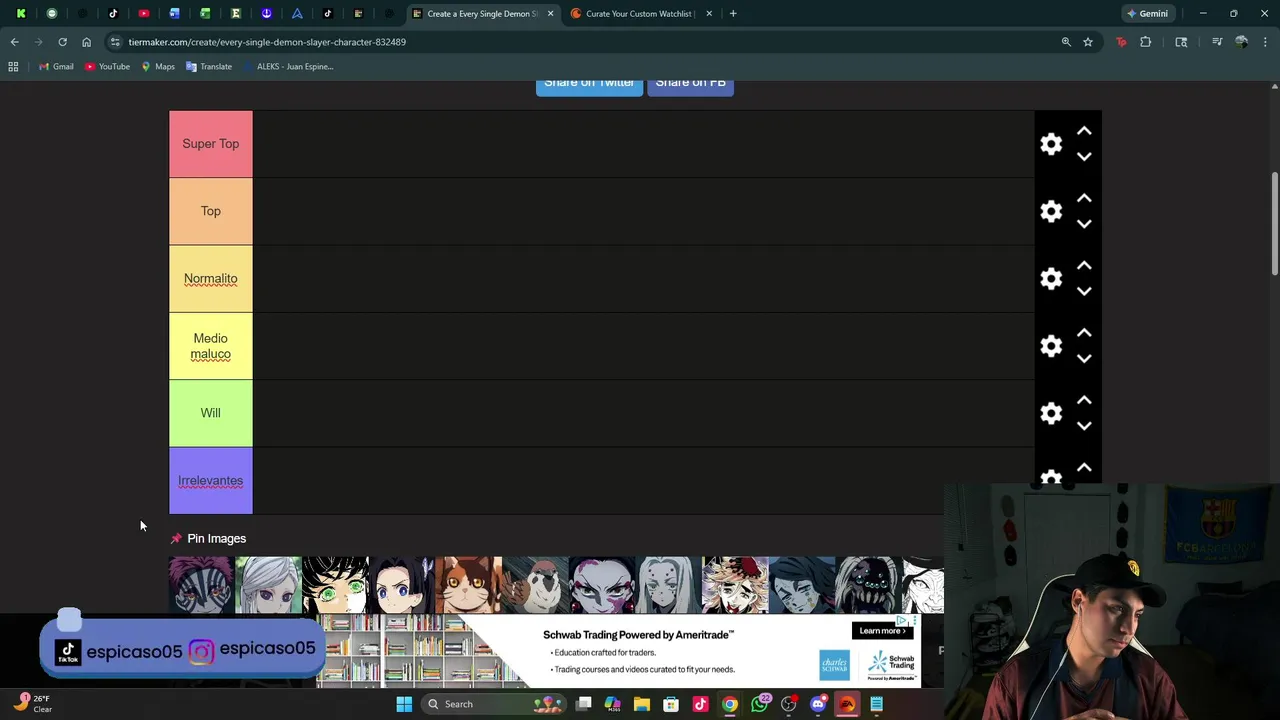Move Normalito tier up with arrow
The height and width of the screenshot is (720, 1280).
coord(1084,265)
